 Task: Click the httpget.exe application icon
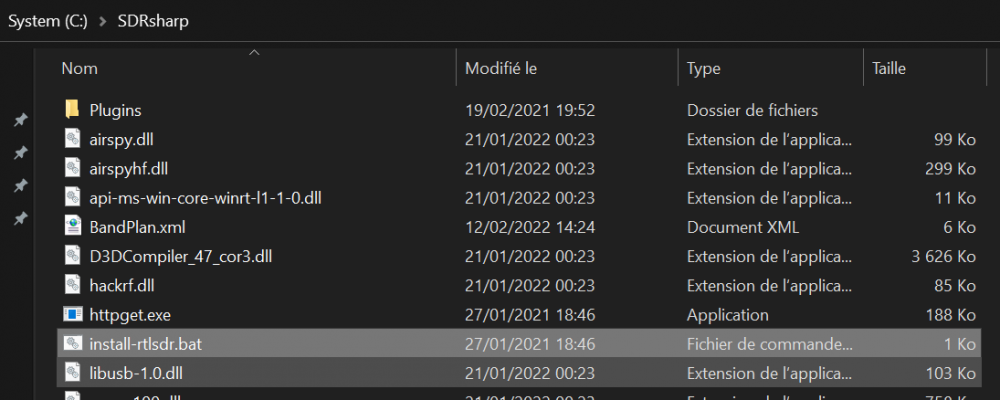(73, 314)
